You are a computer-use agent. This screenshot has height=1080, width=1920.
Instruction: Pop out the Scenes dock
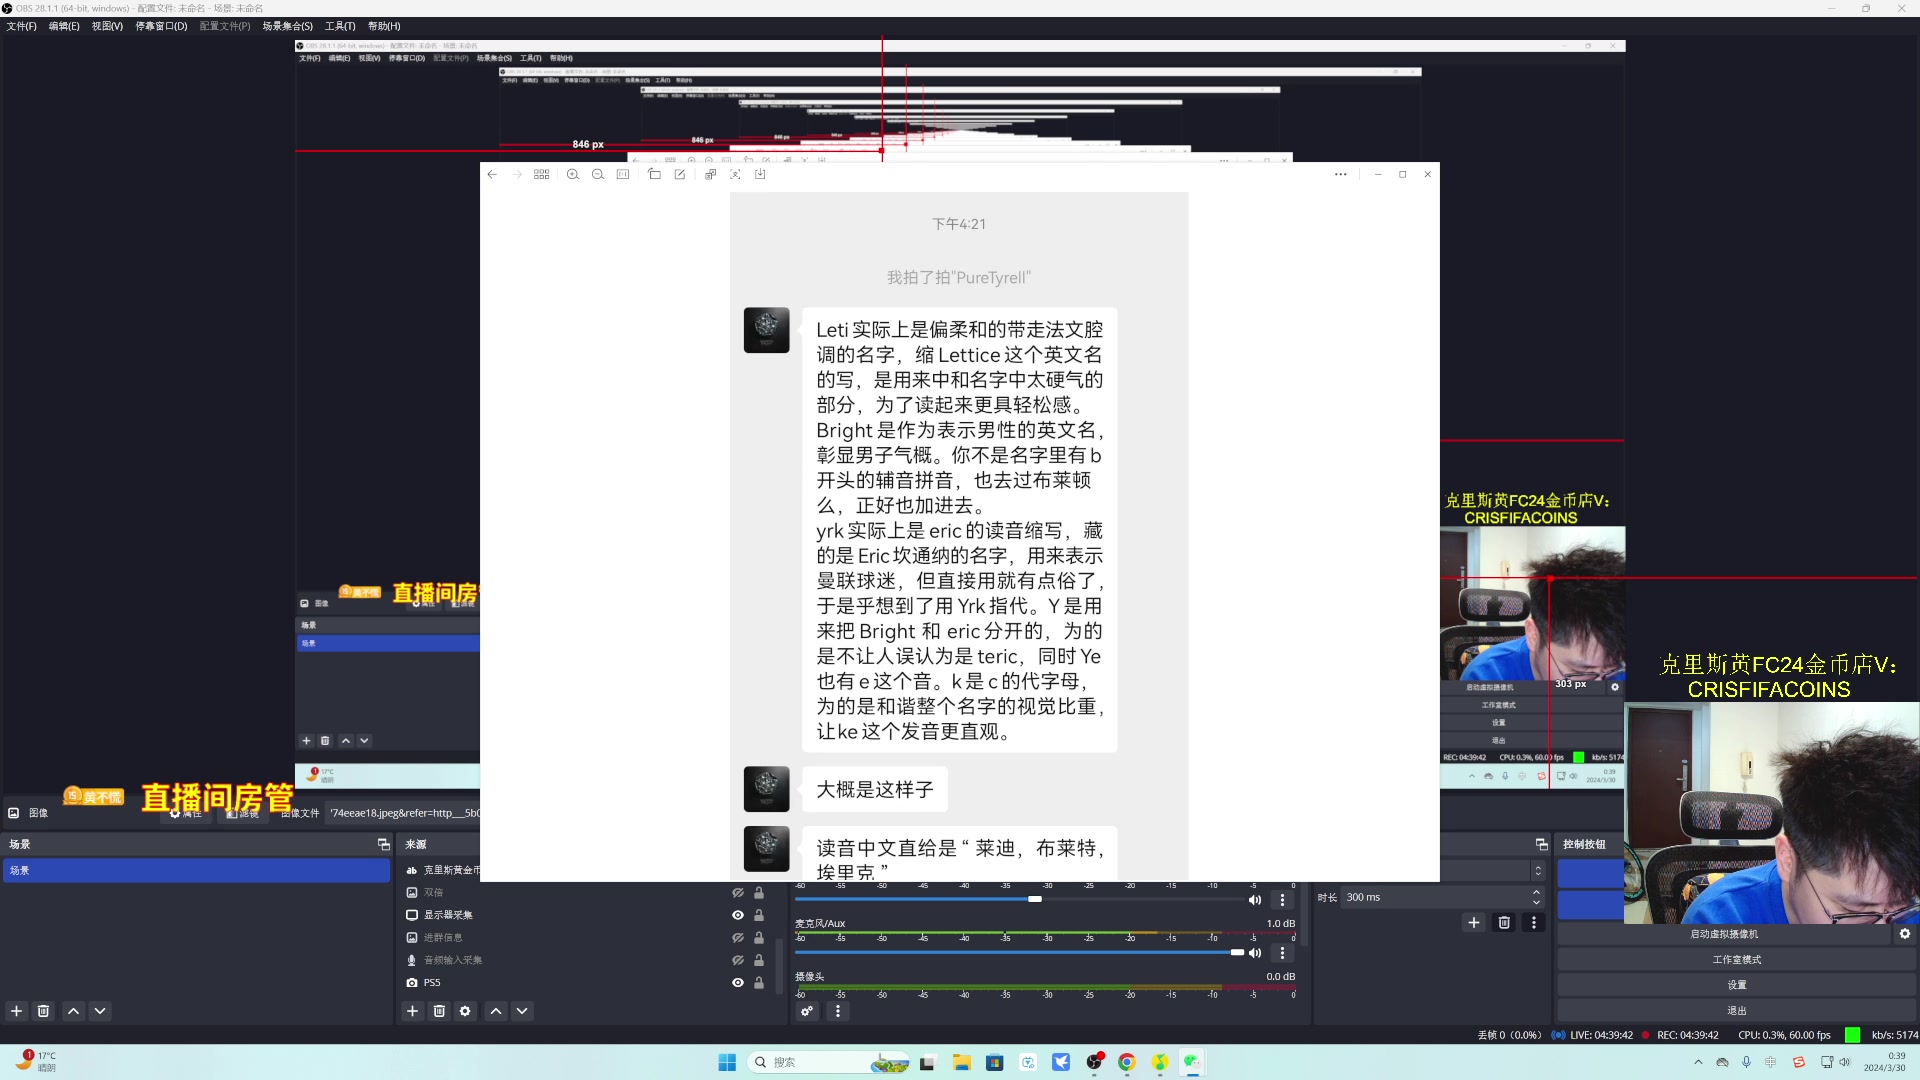tap(383, 845)
